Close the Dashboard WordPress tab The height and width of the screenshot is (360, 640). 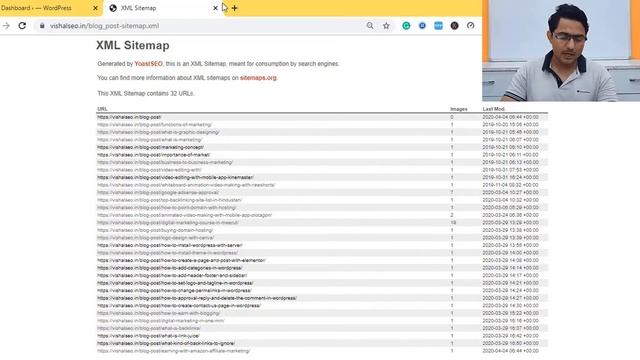point(95,8)
